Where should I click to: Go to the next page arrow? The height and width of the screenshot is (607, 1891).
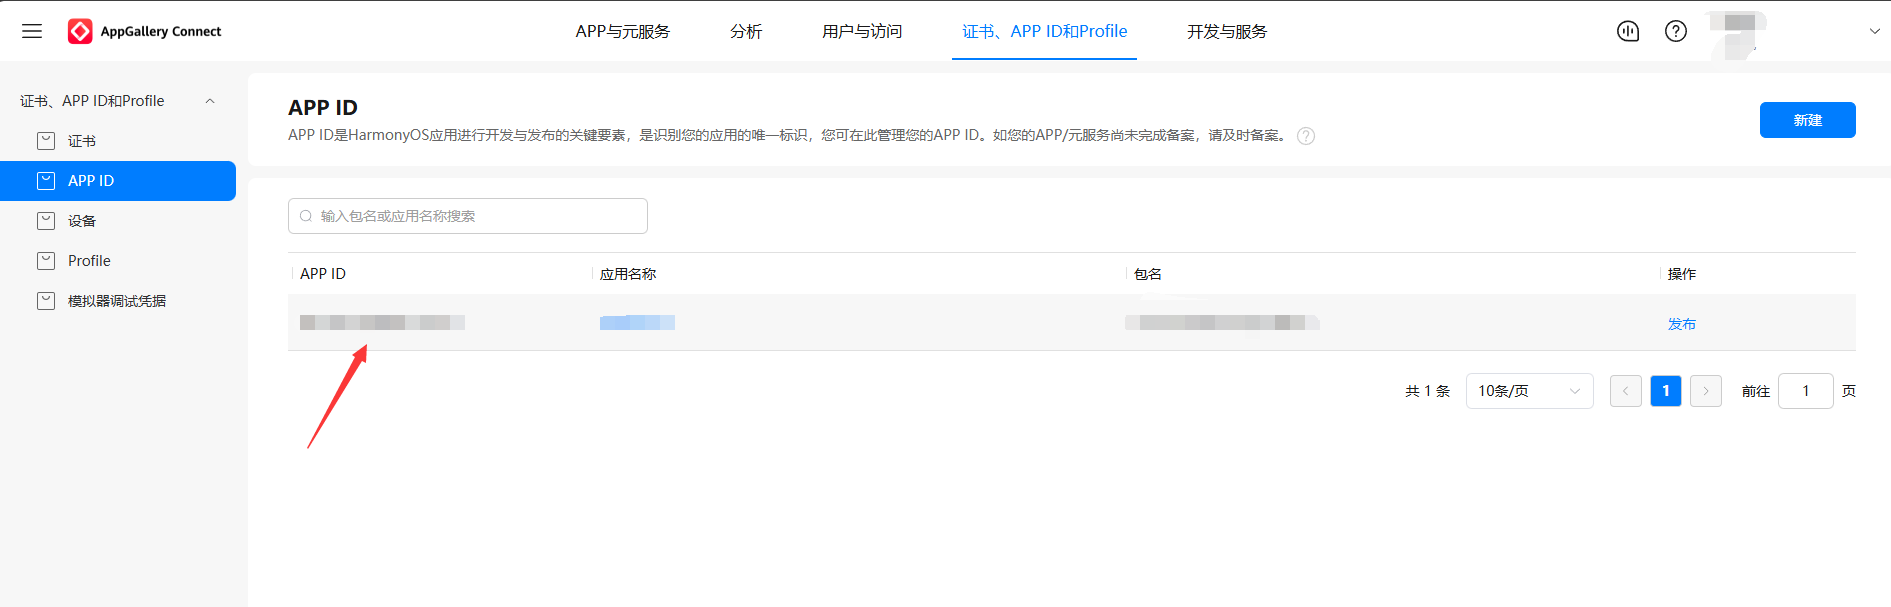[1706, 391]
